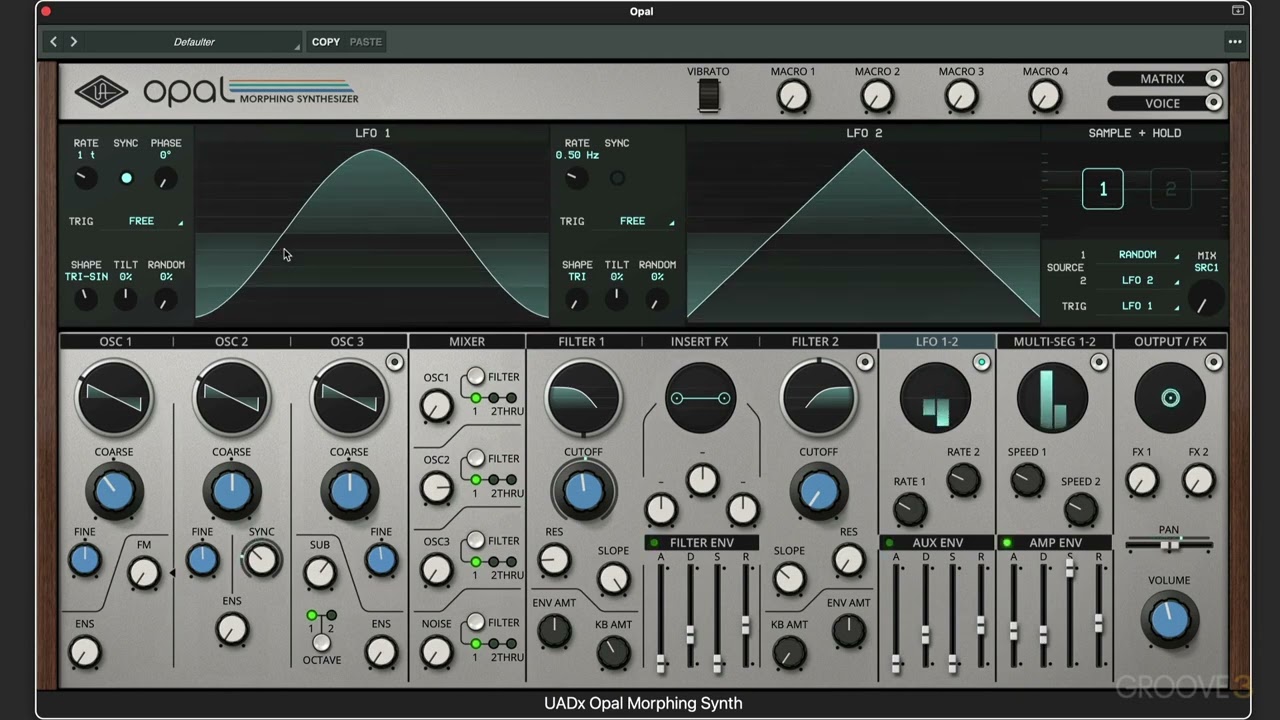
Task: Toggle the Aux Env indicator light
Action: pos(889,543)
